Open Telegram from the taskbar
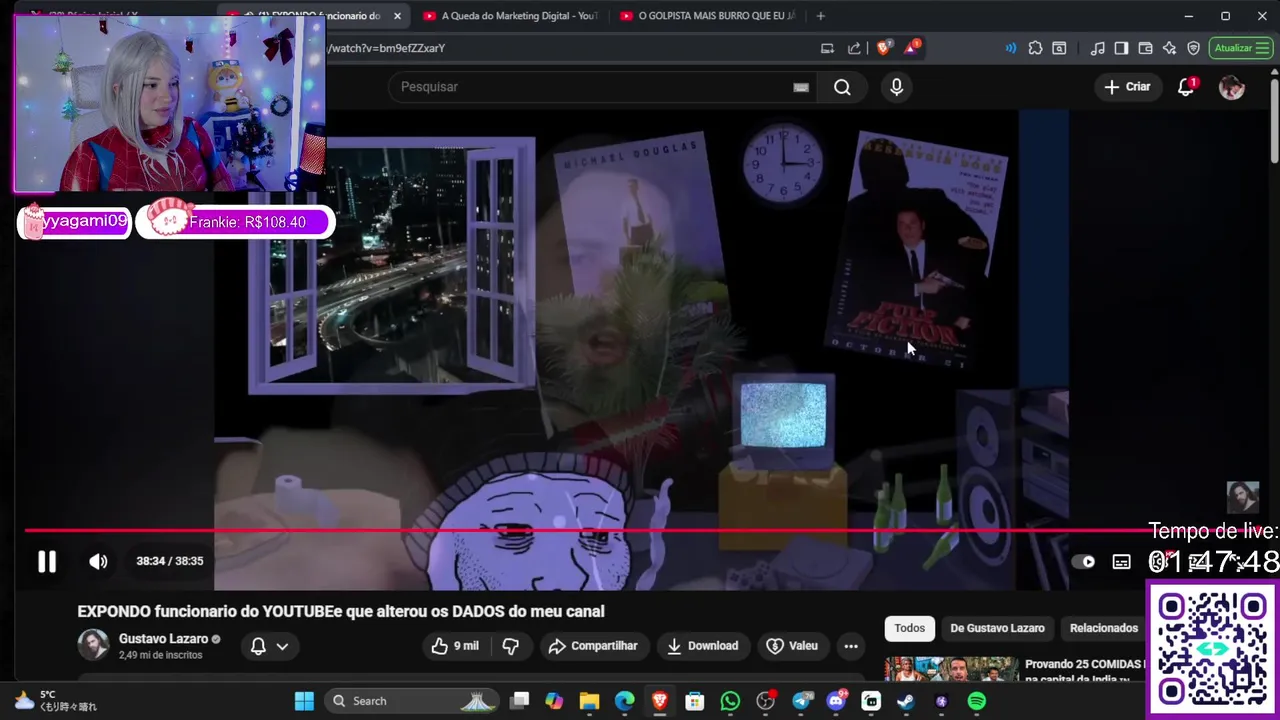Screen dimensions: 1280x720 pyautogui.click(x=802, y=701)
